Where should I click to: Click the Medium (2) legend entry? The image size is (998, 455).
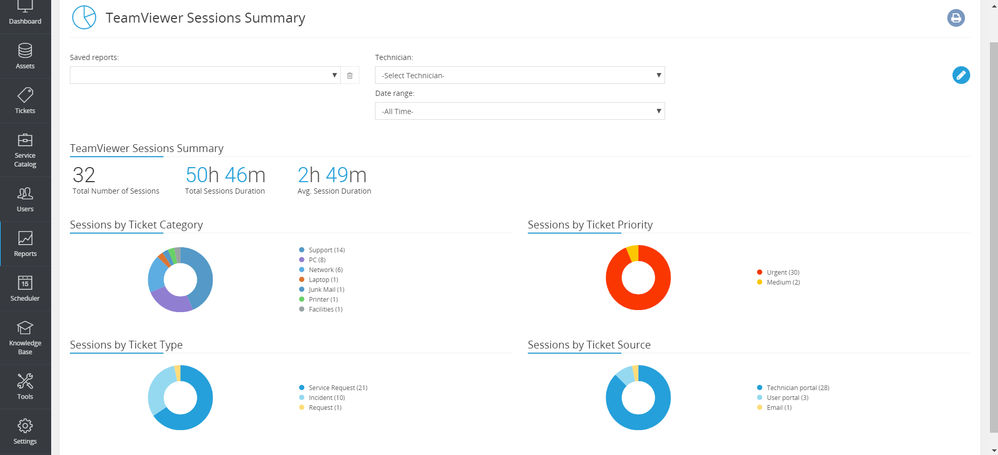pos(778,283)
